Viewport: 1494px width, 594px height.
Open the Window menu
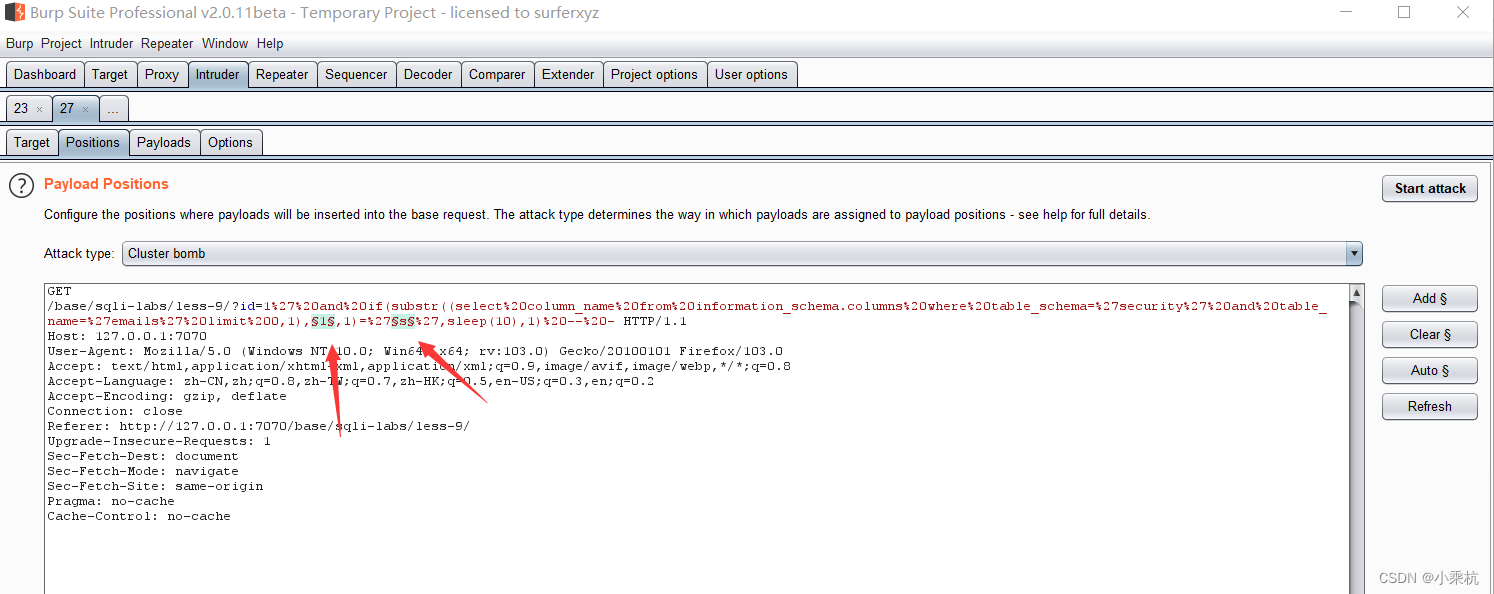click(225, 44)
